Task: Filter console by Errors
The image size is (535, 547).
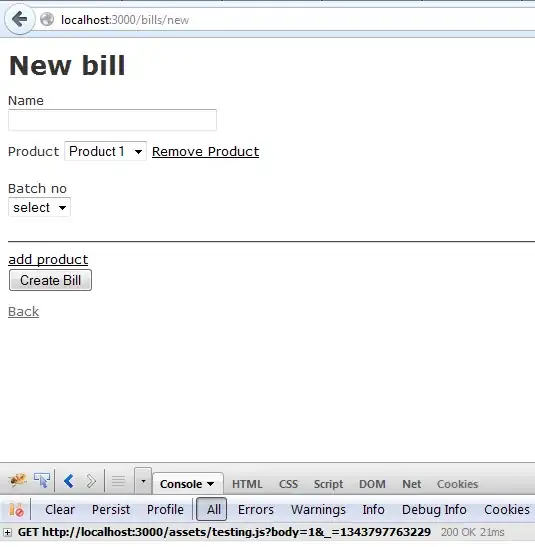Action: (x=256, y=510)
